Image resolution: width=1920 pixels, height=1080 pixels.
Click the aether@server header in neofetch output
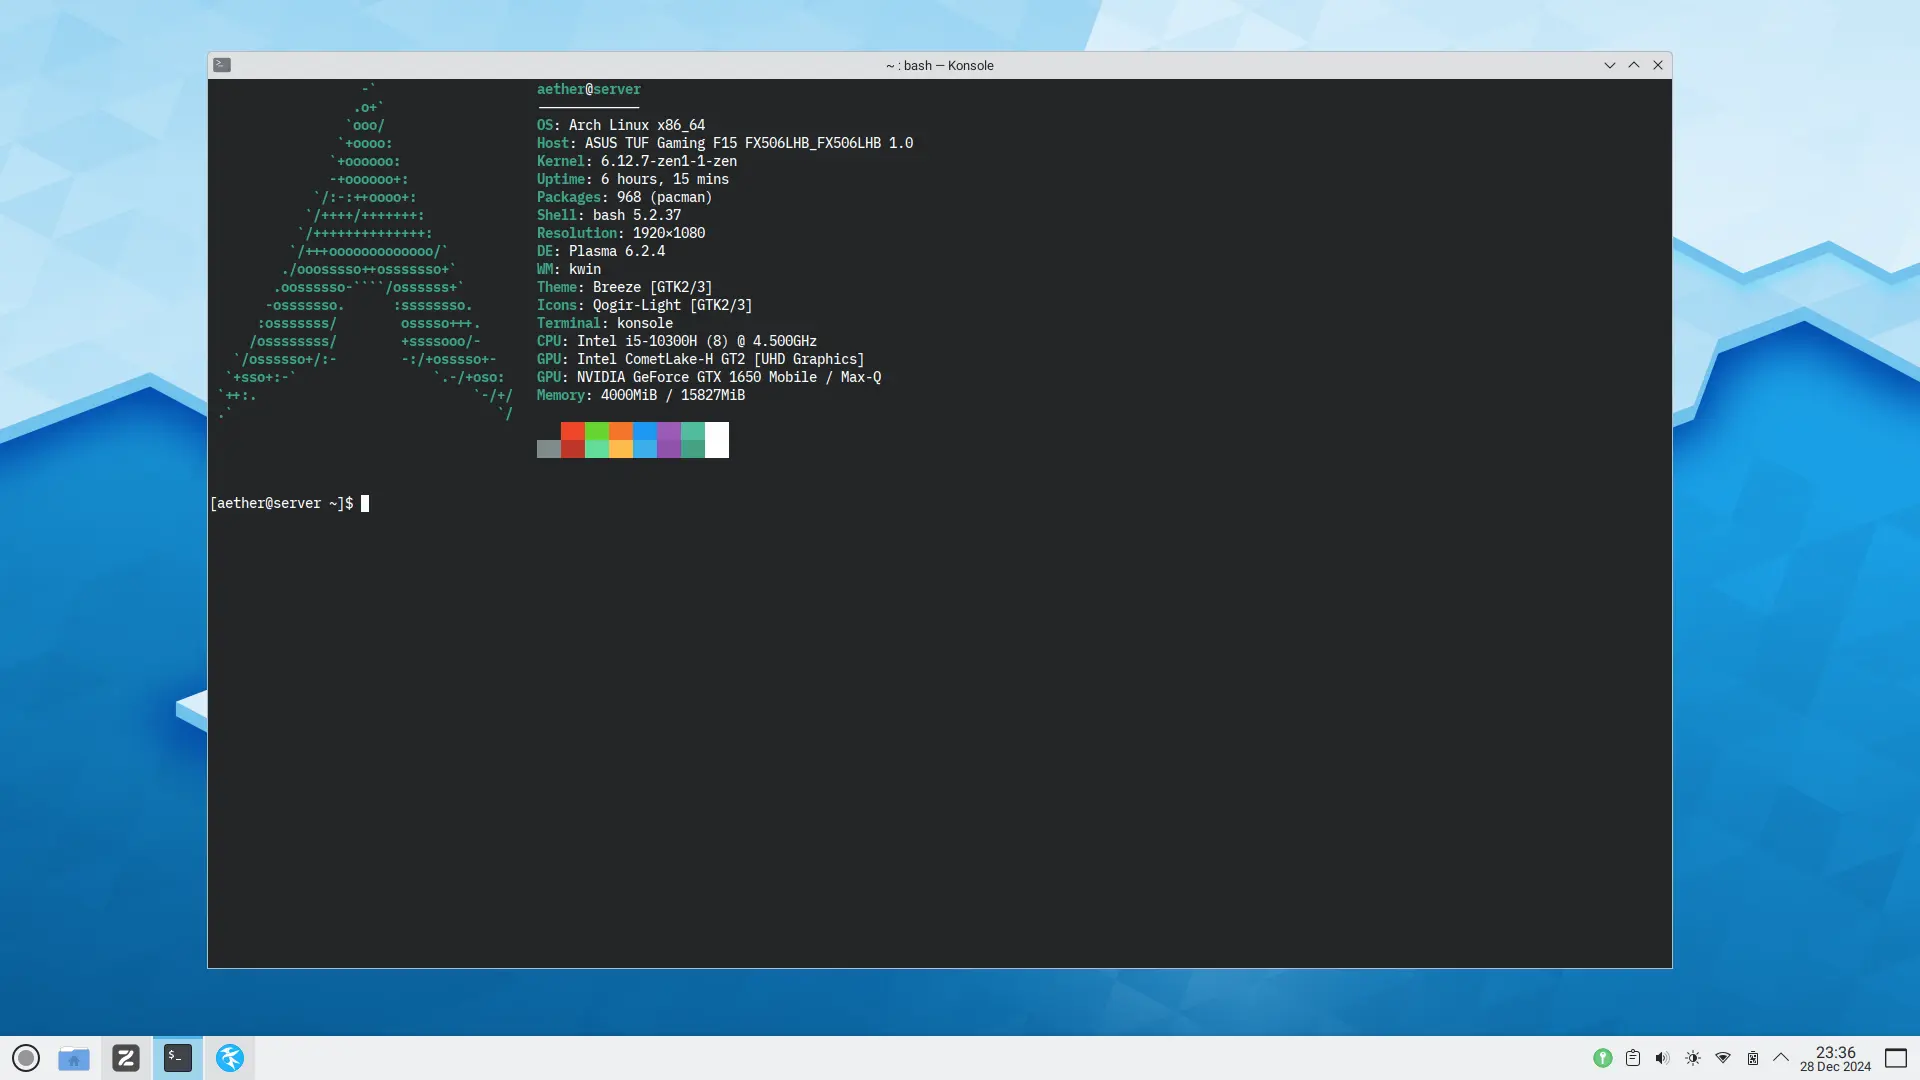point(589,89)
